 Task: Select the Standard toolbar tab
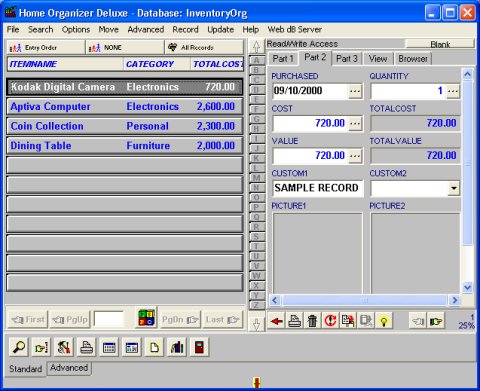tap(26, 369)
